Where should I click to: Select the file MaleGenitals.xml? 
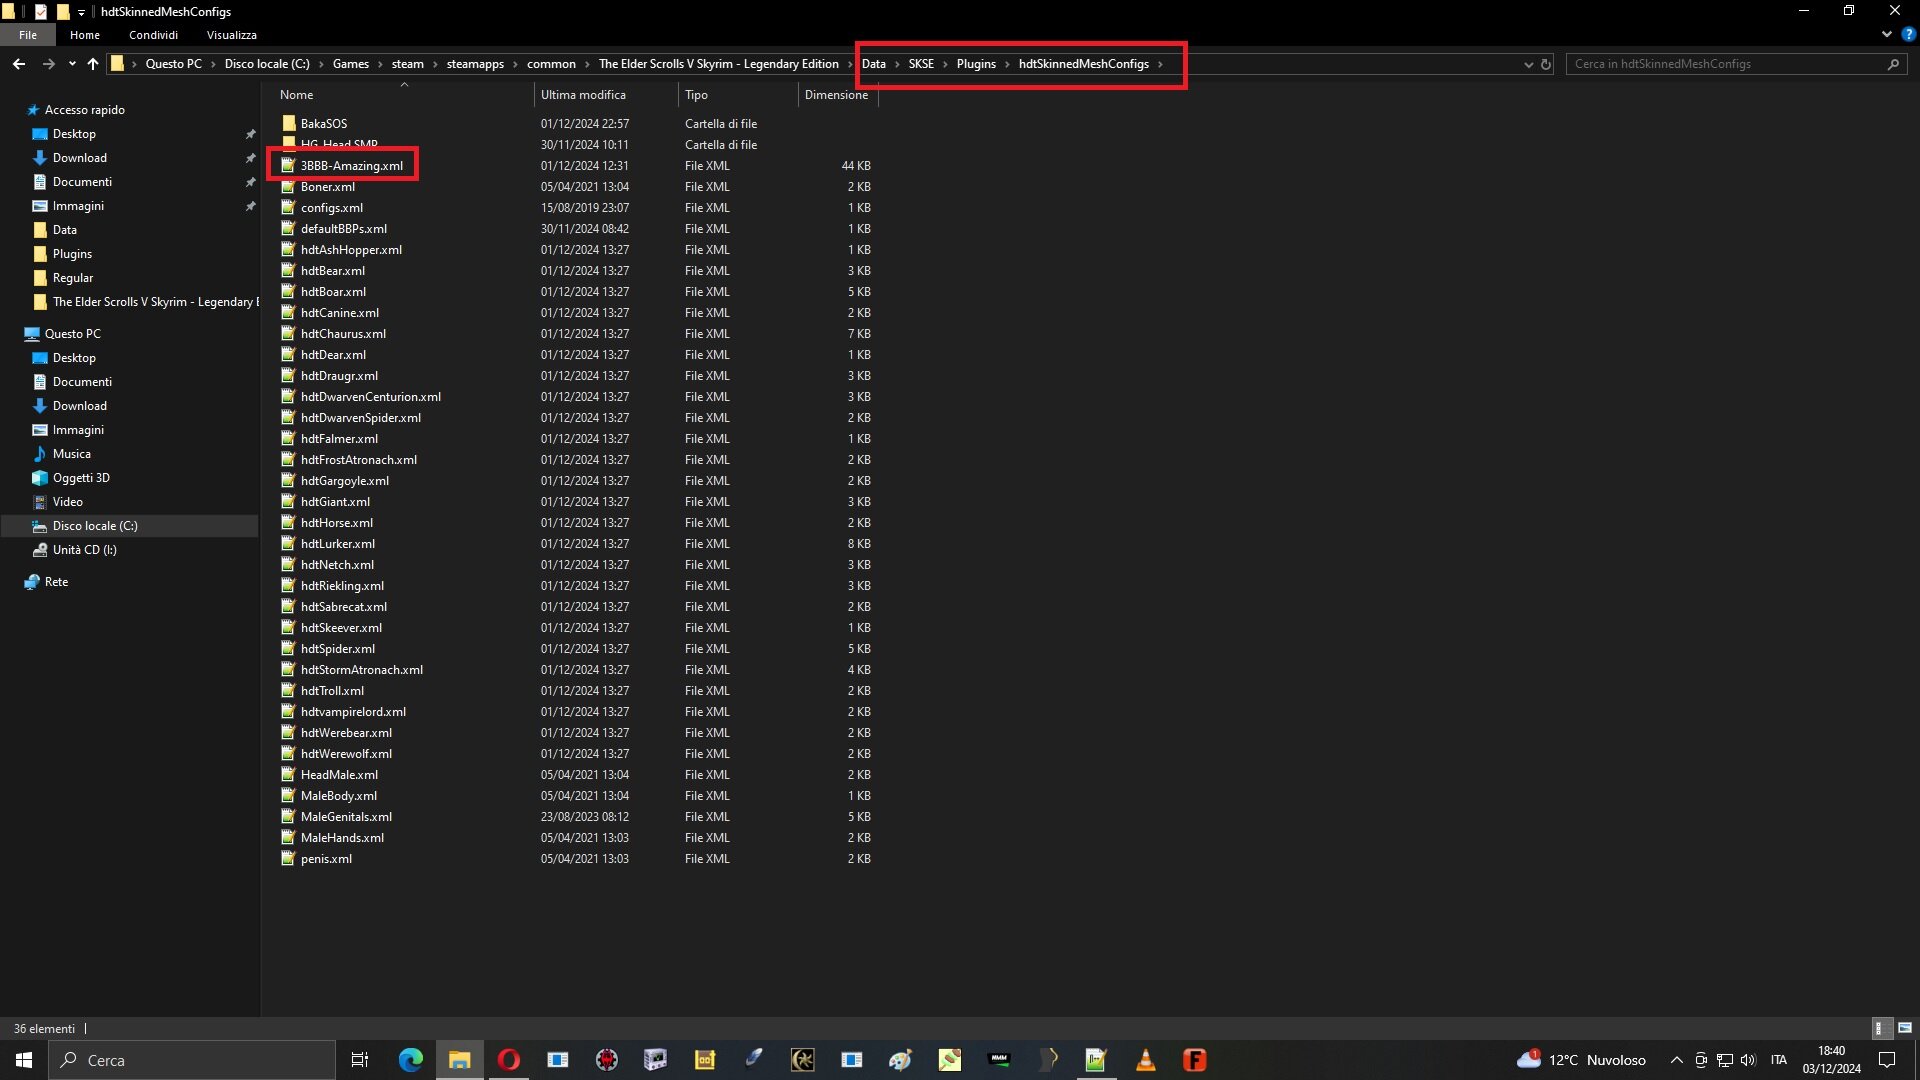(x=346, y=817)
